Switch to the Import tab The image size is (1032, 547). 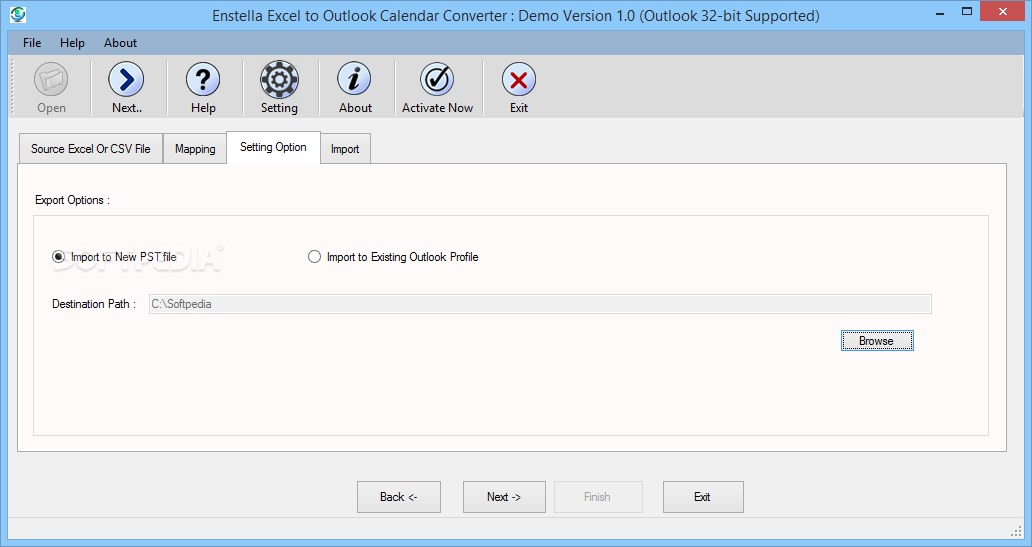pos(345,149)
